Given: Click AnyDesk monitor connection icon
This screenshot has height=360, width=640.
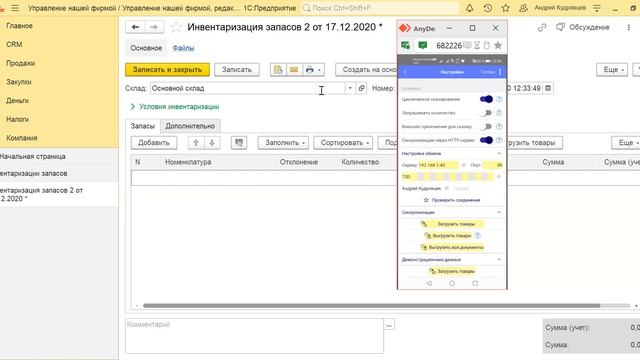Looking at the screenshot, I should click(405, 45).
